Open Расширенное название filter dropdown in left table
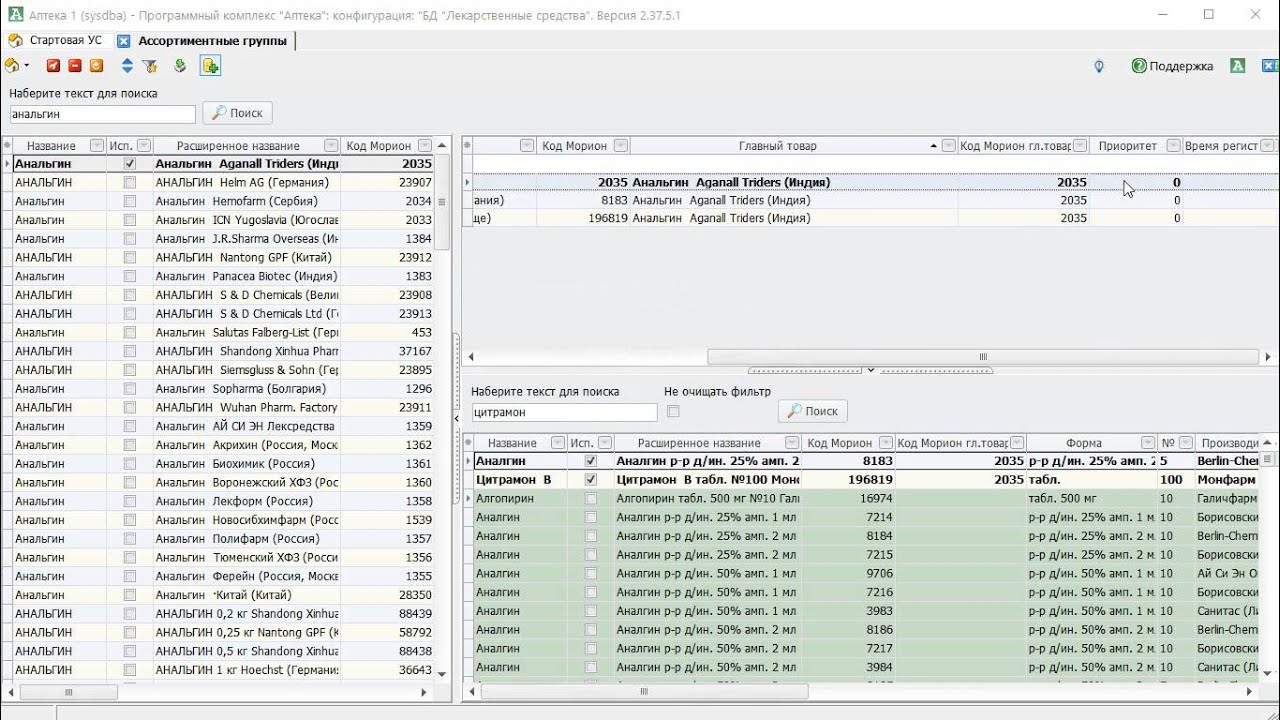Viewport: 1280px width, 720px height. pos(332,146)
